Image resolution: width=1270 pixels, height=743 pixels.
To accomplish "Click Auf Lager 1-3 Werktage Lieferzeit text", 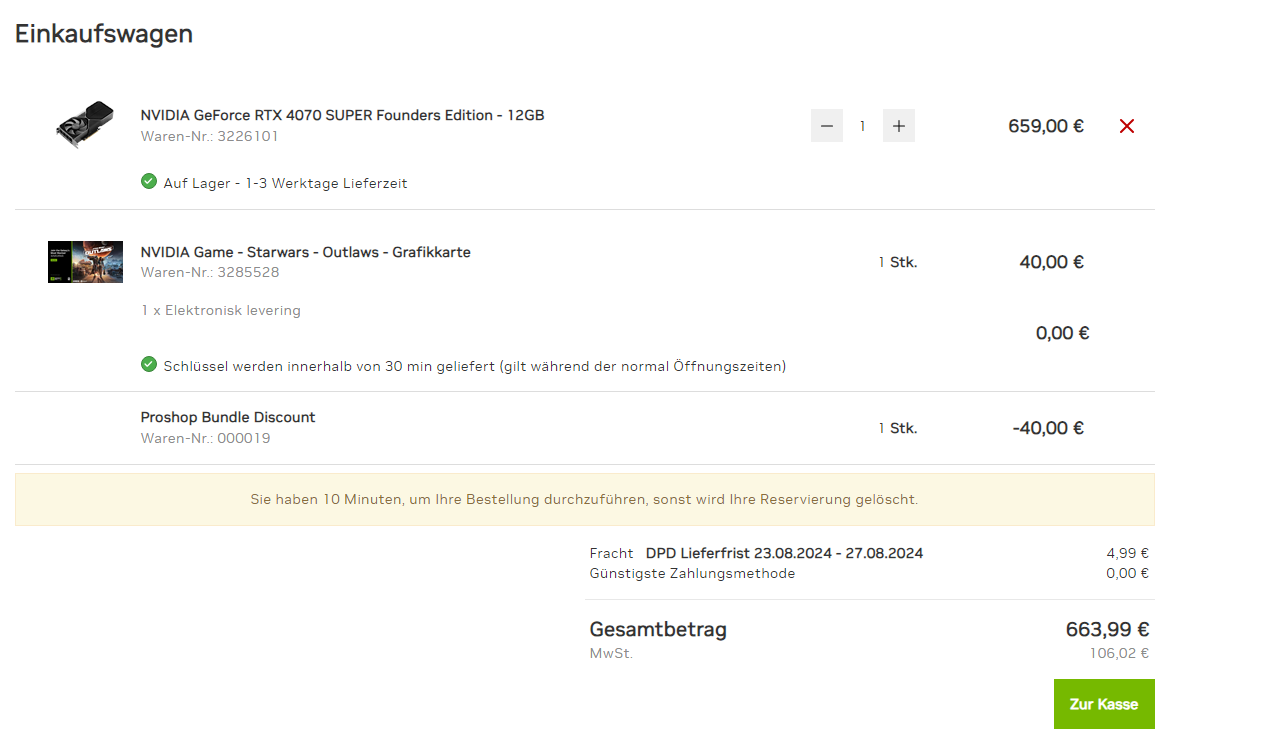I will (x=286, y=183).
